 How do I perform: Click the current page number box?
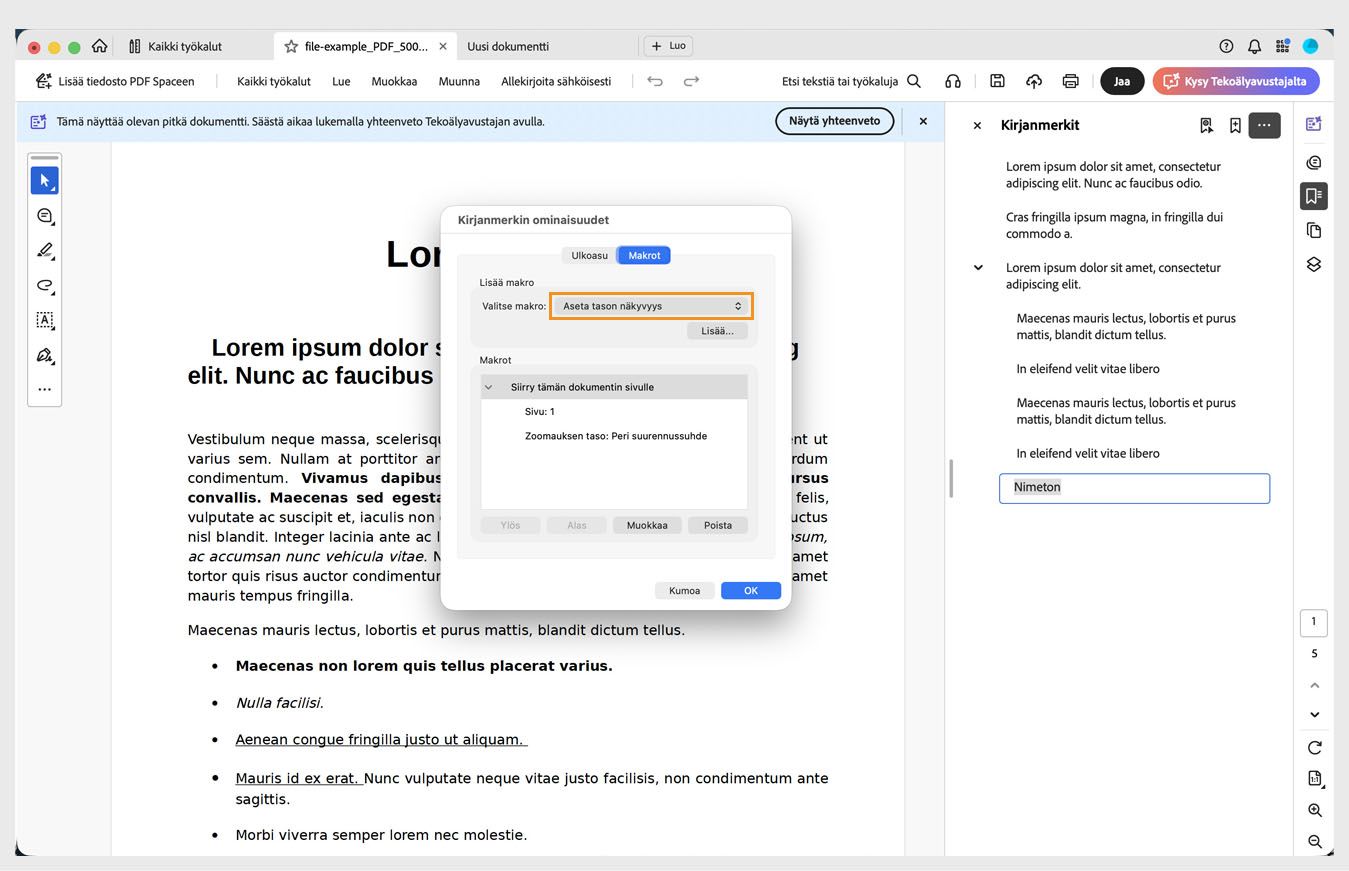pos(1314,622)
